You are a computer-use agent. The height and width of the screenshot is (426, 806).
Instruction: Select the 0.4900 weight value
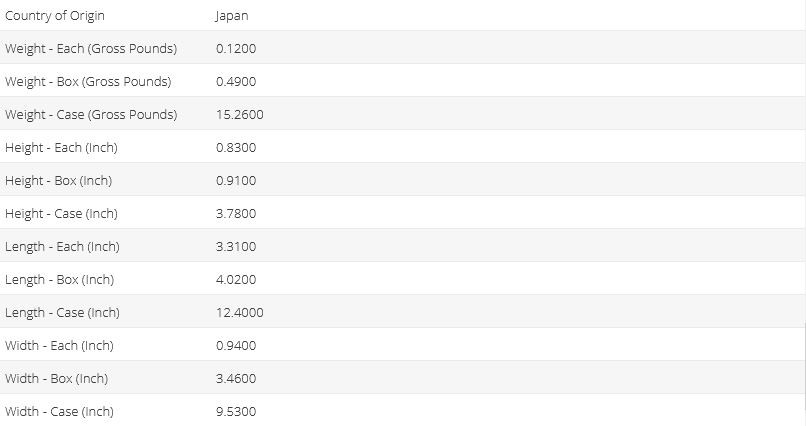[236, 82]
